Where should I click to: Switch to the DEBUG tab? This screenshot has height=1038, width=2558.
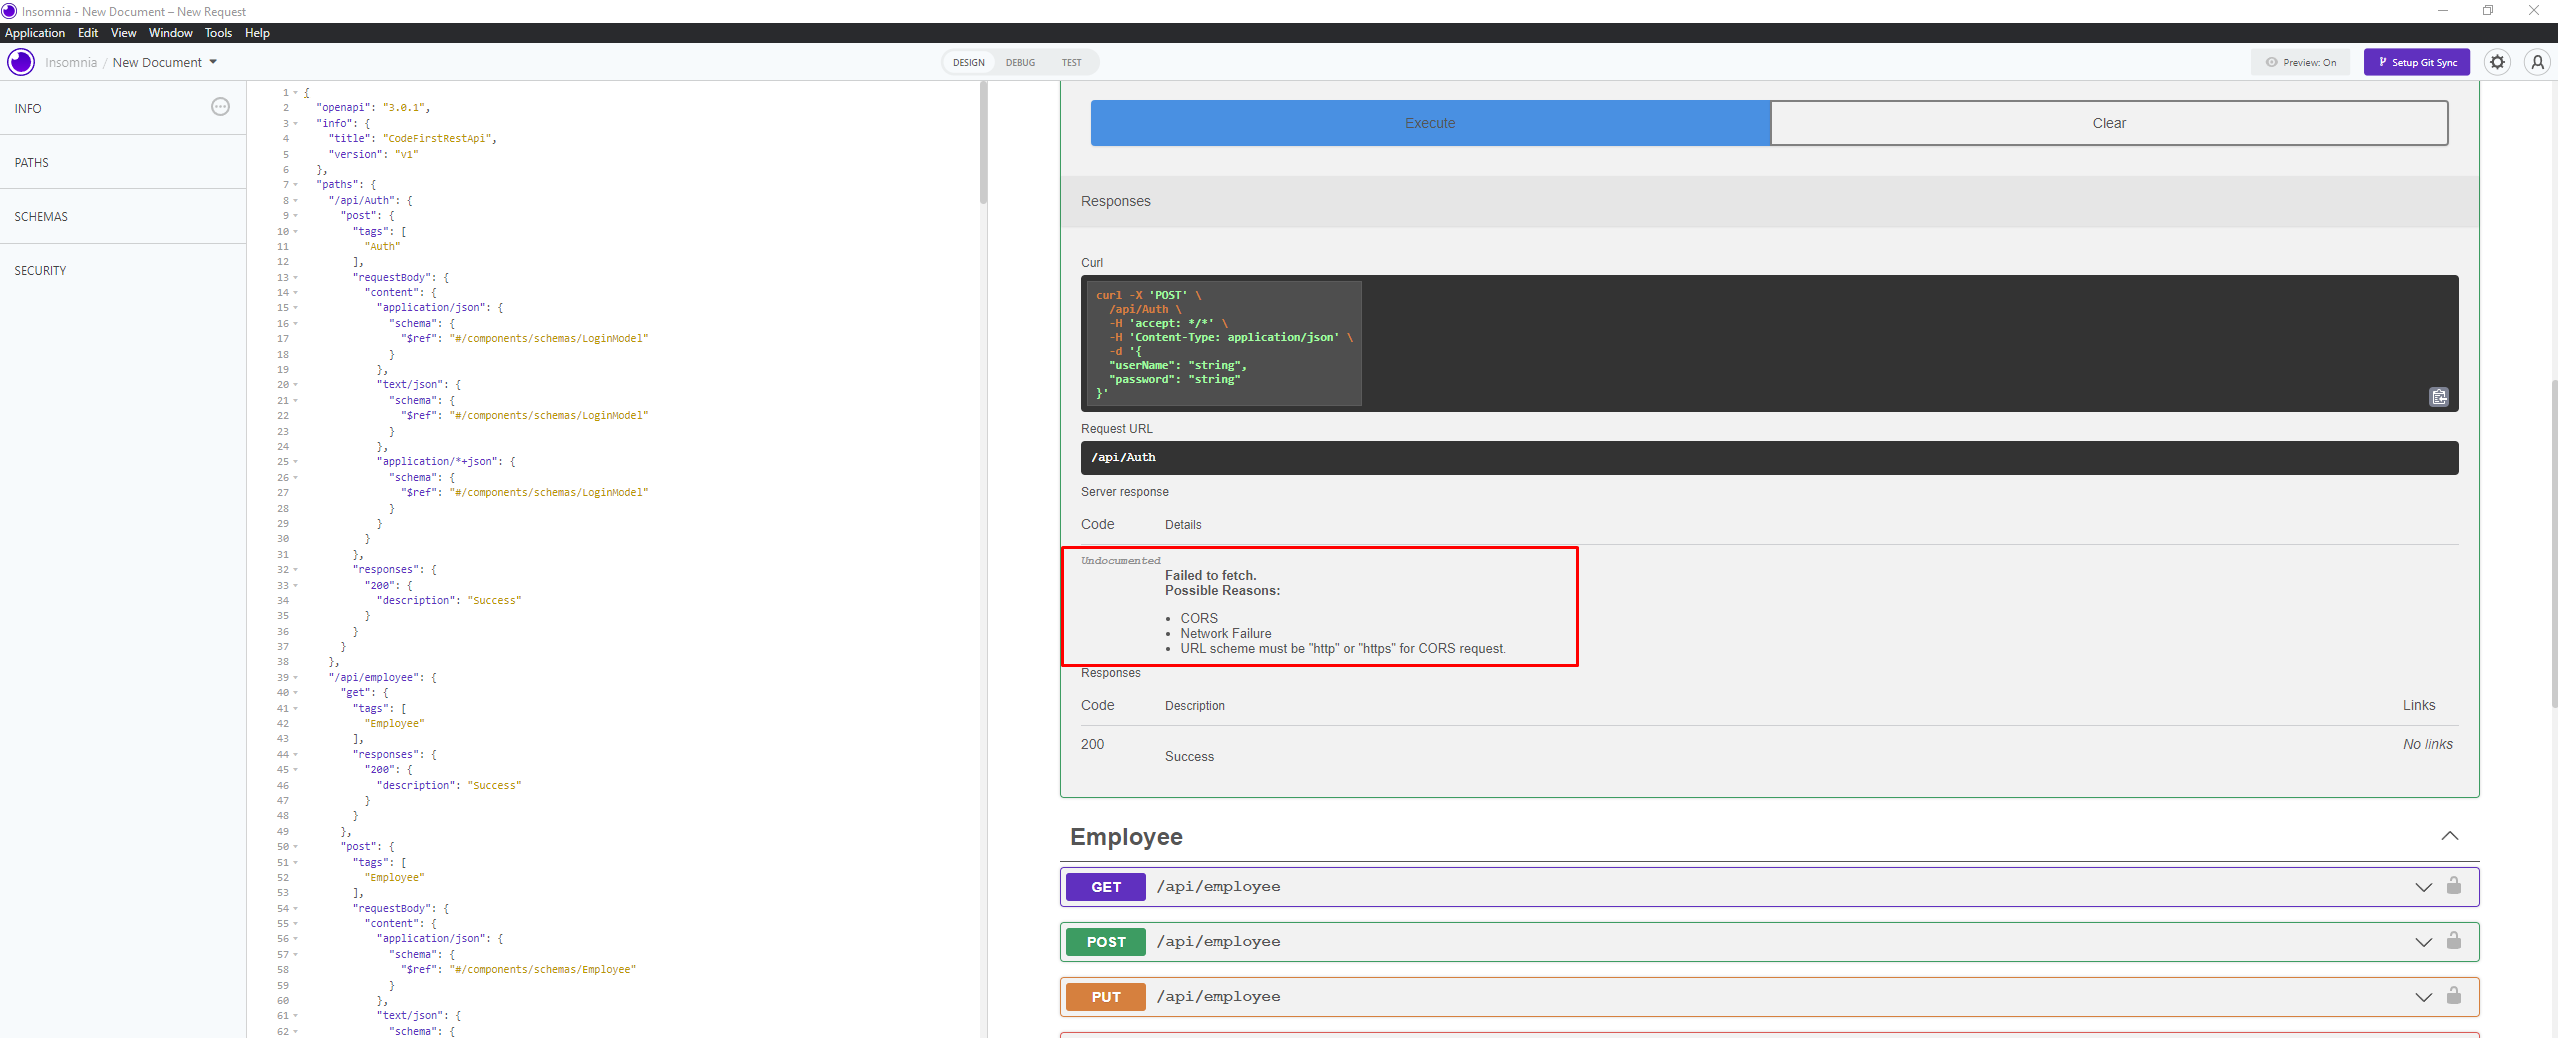(1020, 62)
